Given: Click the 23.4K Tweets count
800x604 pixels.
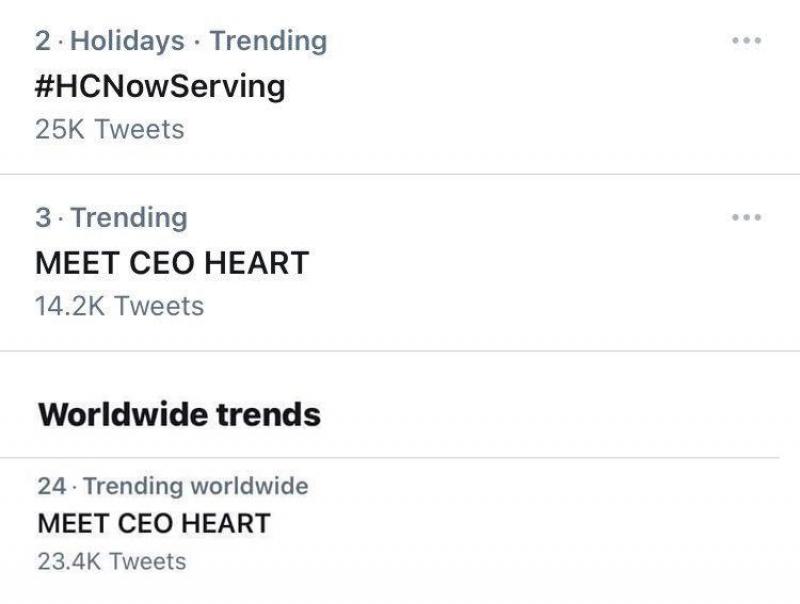Looking at the screenshot, I should click(x=111, y=561).
